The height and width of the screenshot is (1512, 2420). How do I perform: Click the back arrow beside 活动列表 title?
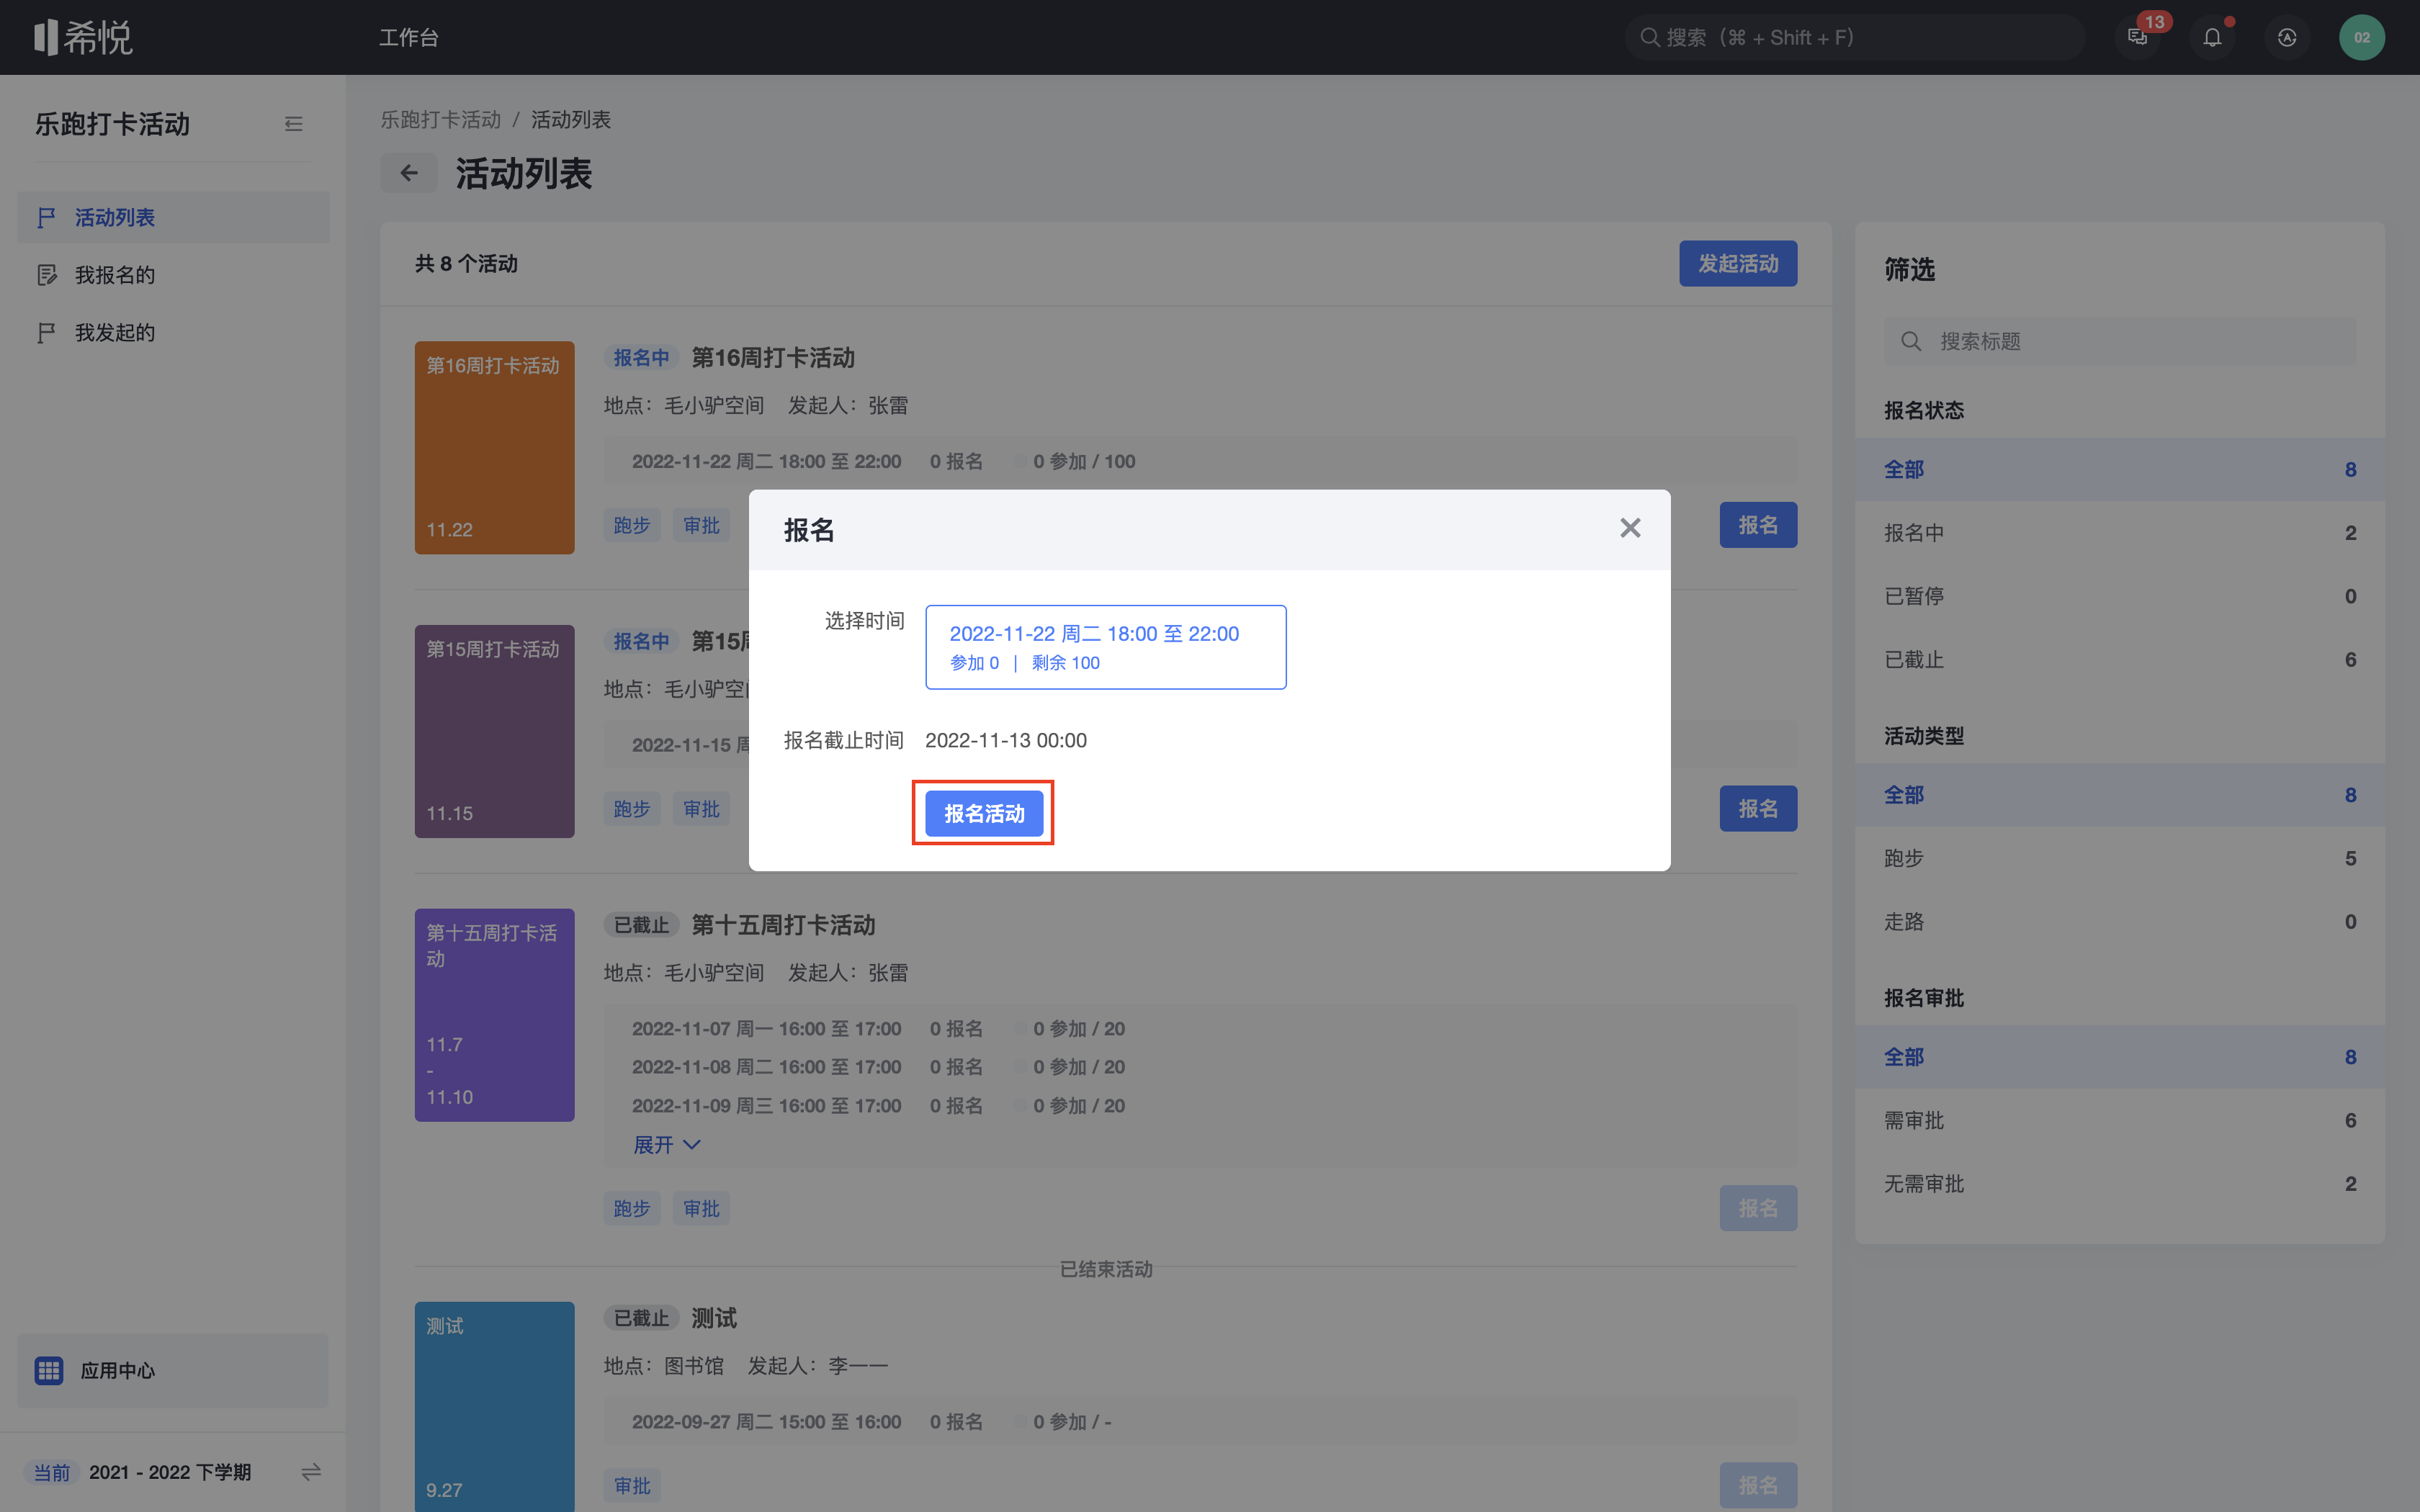(x=408, y=173)
